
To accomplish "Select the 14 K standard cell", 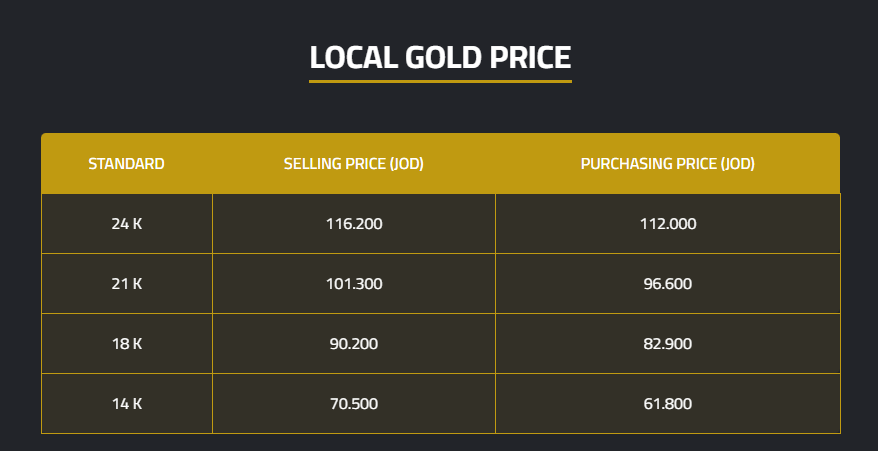I will pos(126,404).
